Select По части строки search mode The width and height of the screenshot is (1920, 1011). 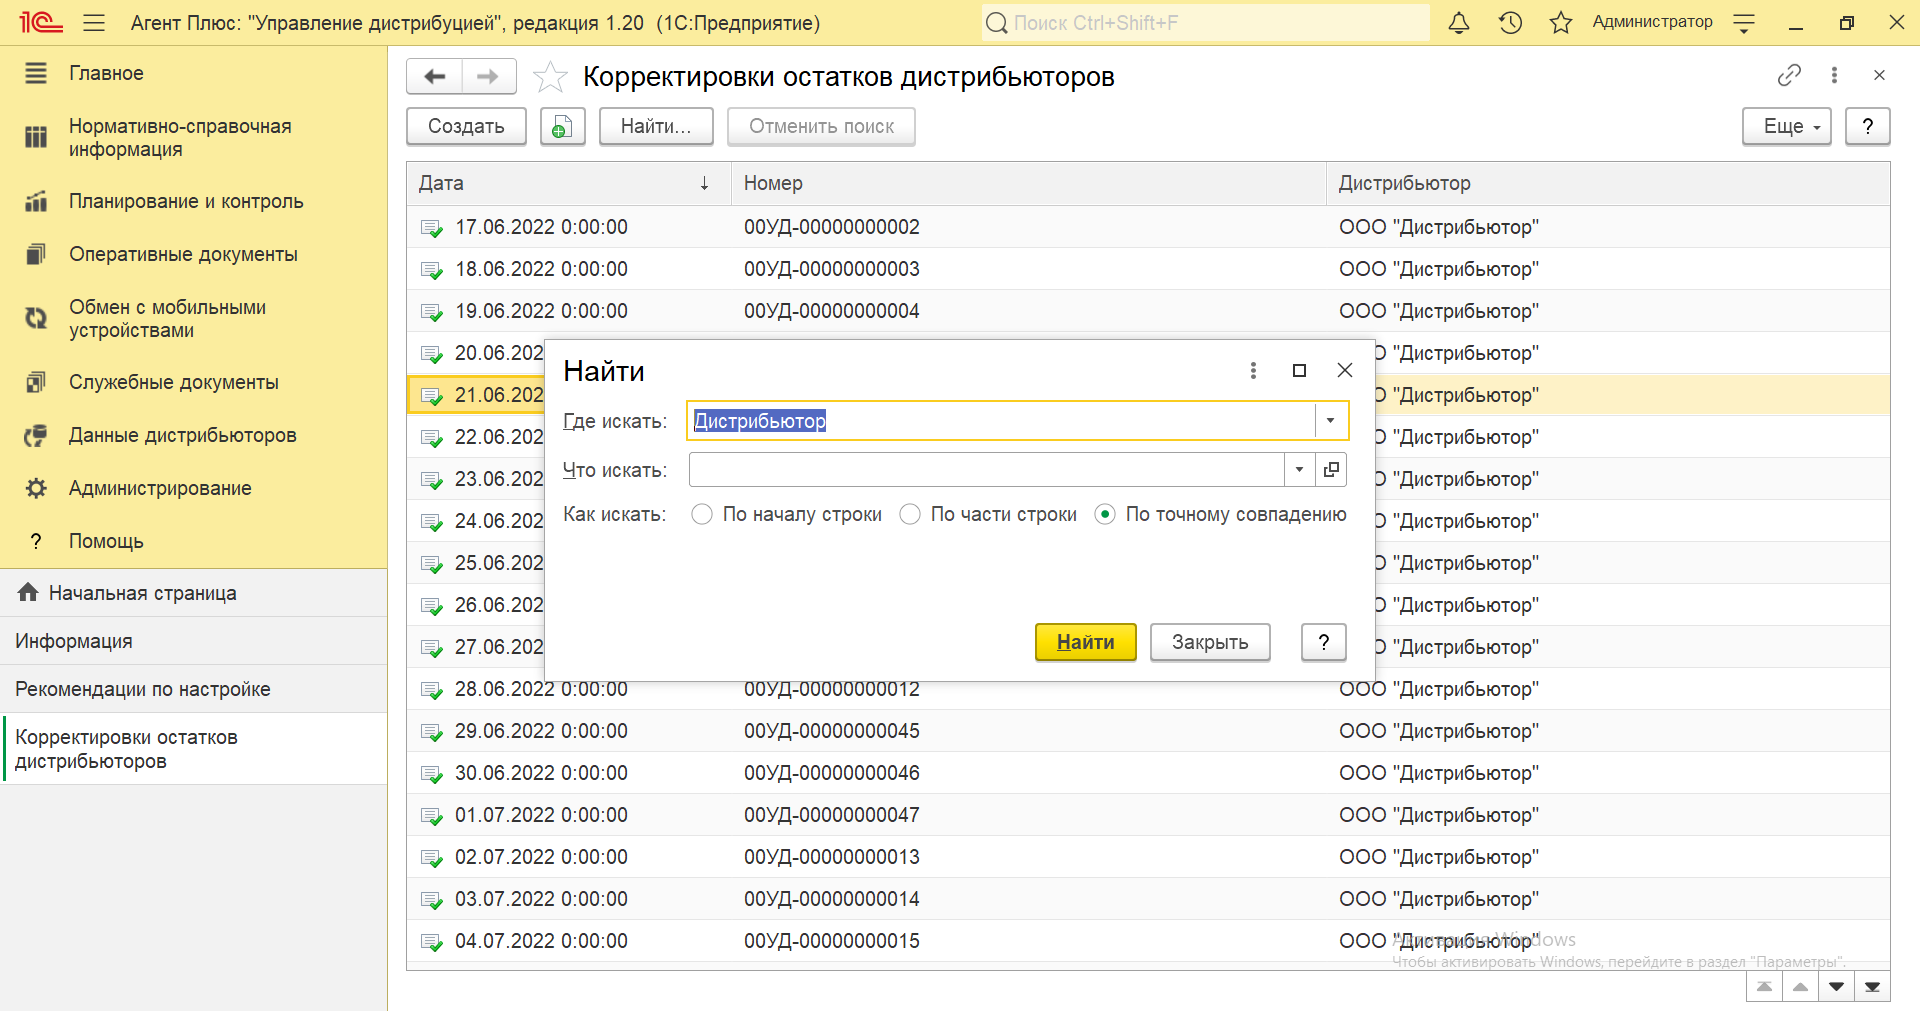(x=910, y=514)
